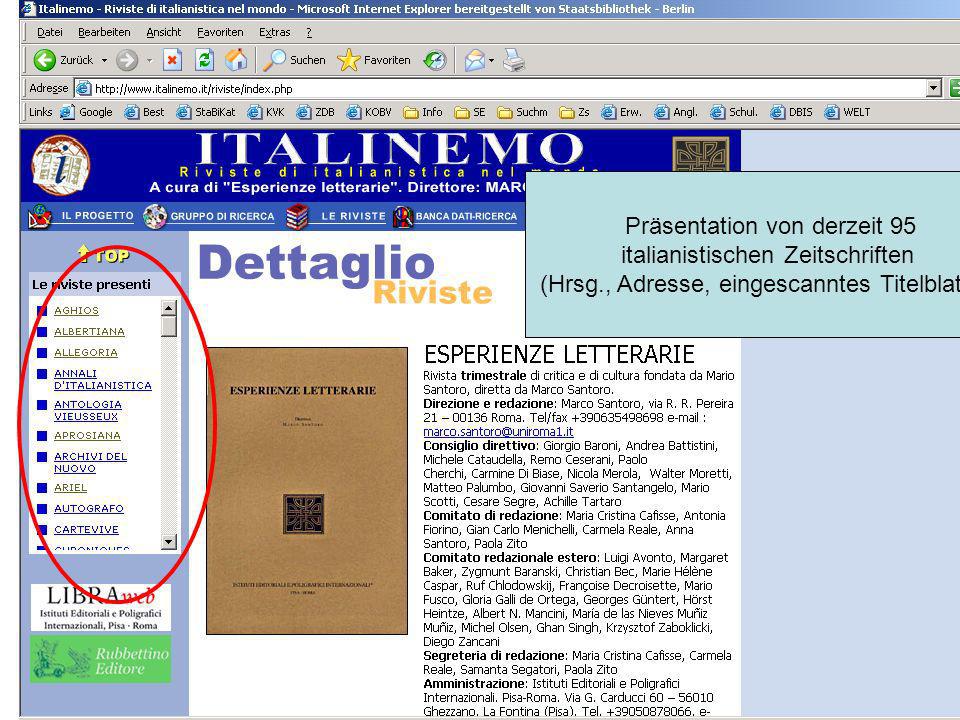Open the KVK links bookmark
This screenshot has width=960, height=720.
(x=266, y=112)
